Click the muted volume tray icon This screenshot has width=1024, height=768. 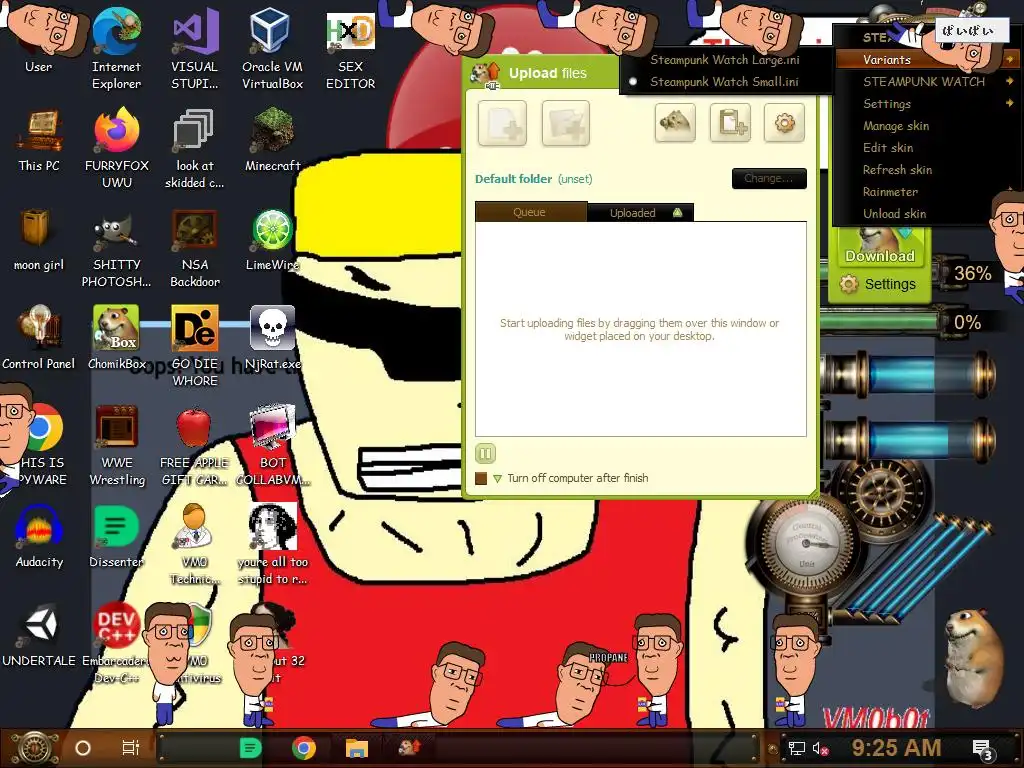point(820,748)
